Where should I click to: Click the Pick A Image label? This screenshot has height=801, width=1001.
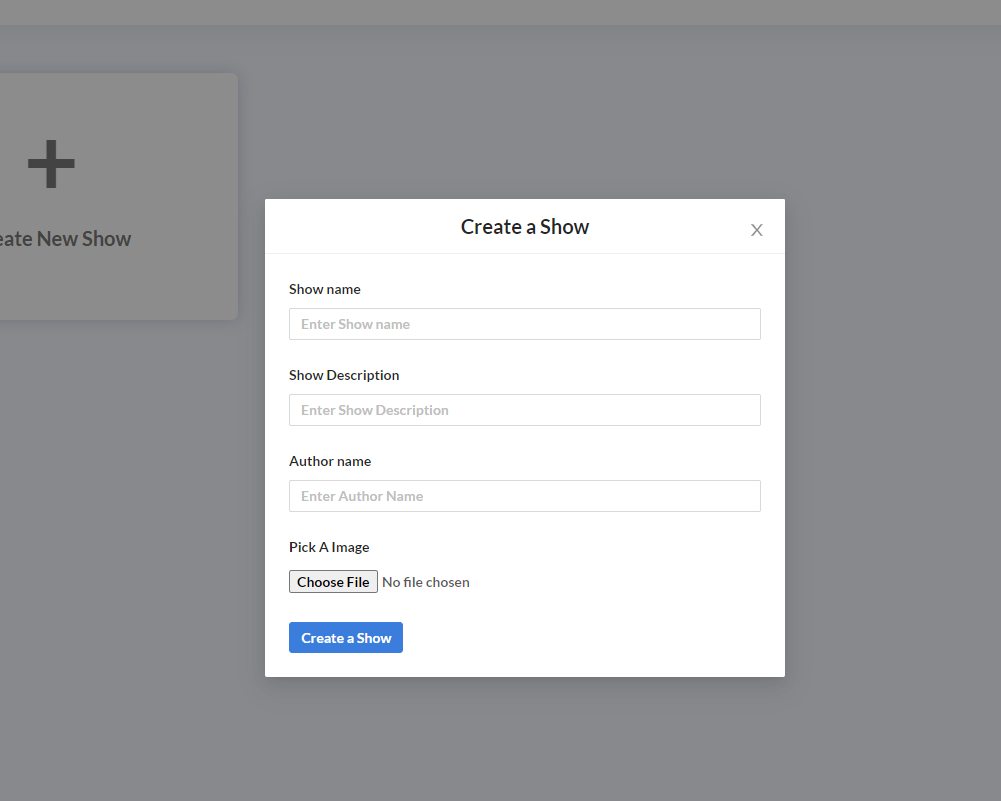329,547
